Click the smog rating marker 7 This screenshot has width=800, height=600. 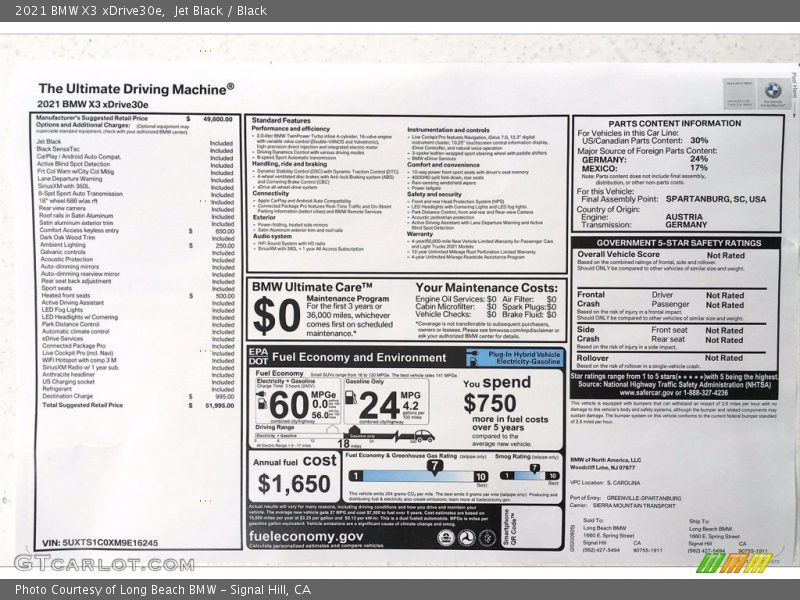pyautogui.click(x=534, y=468)
